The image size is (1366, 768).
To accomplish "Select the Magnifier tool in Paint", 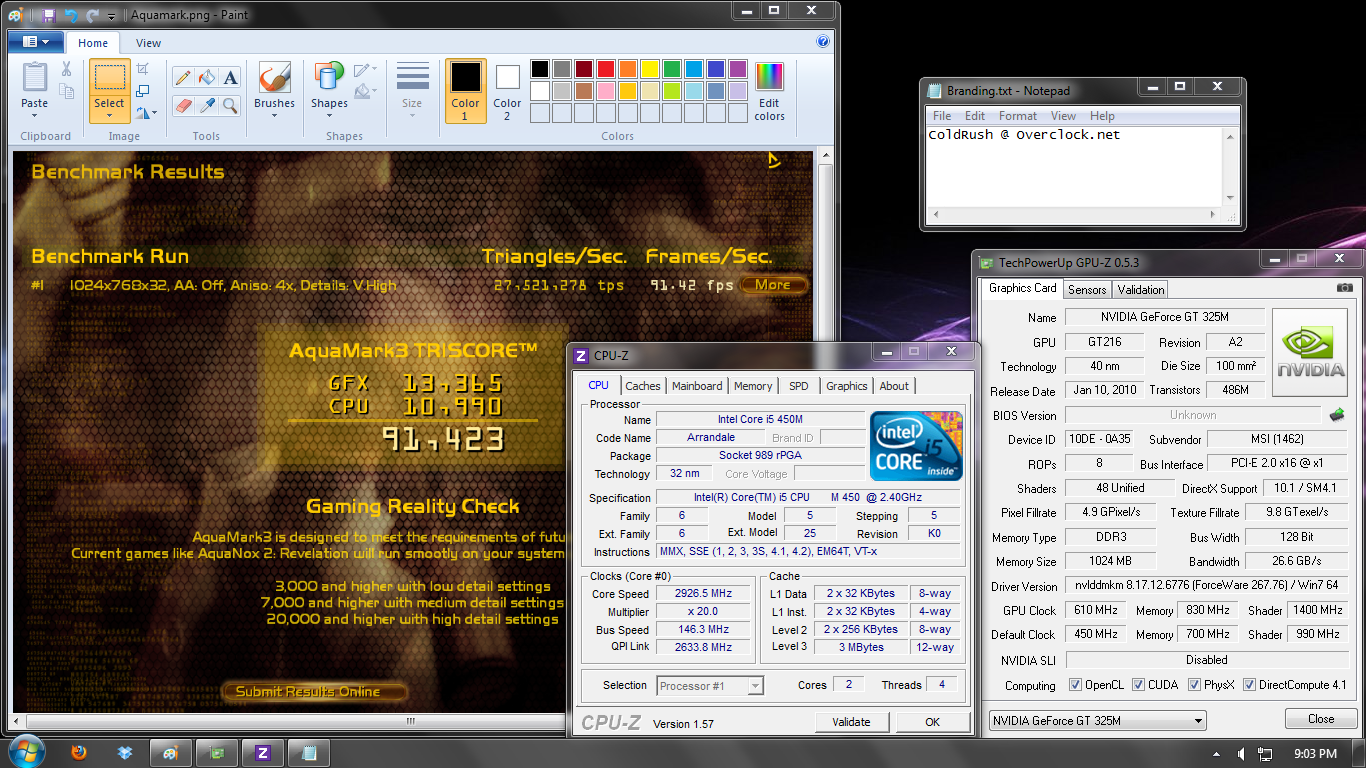I will tap(231, 105).
